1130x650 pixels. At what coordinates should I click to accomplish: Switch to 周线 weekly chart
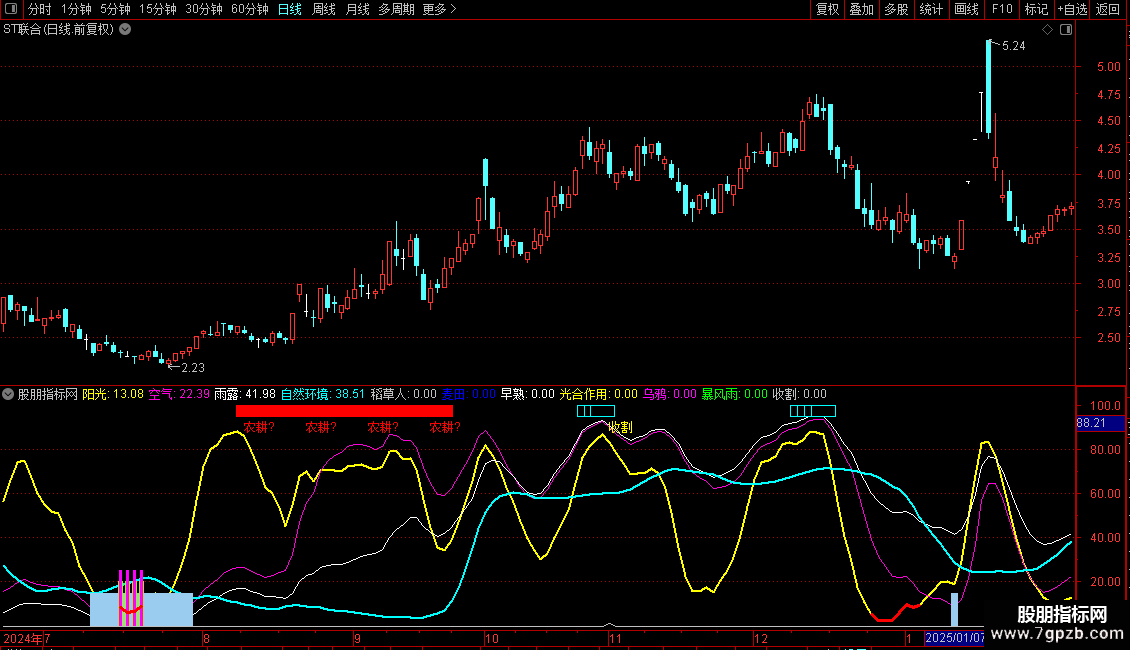(x=324, y=9)
